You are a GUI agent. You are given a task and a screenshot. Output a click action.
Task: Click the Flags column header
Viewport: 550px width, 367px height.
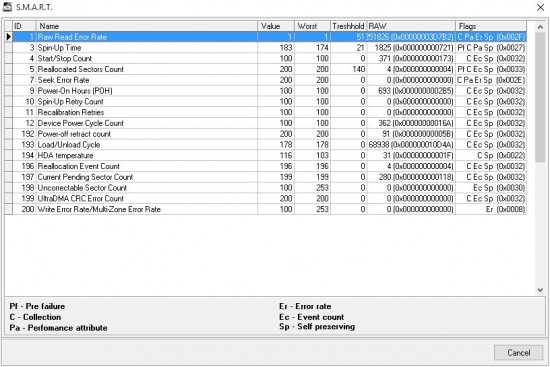pyautogui.click(x=491, y=26)
